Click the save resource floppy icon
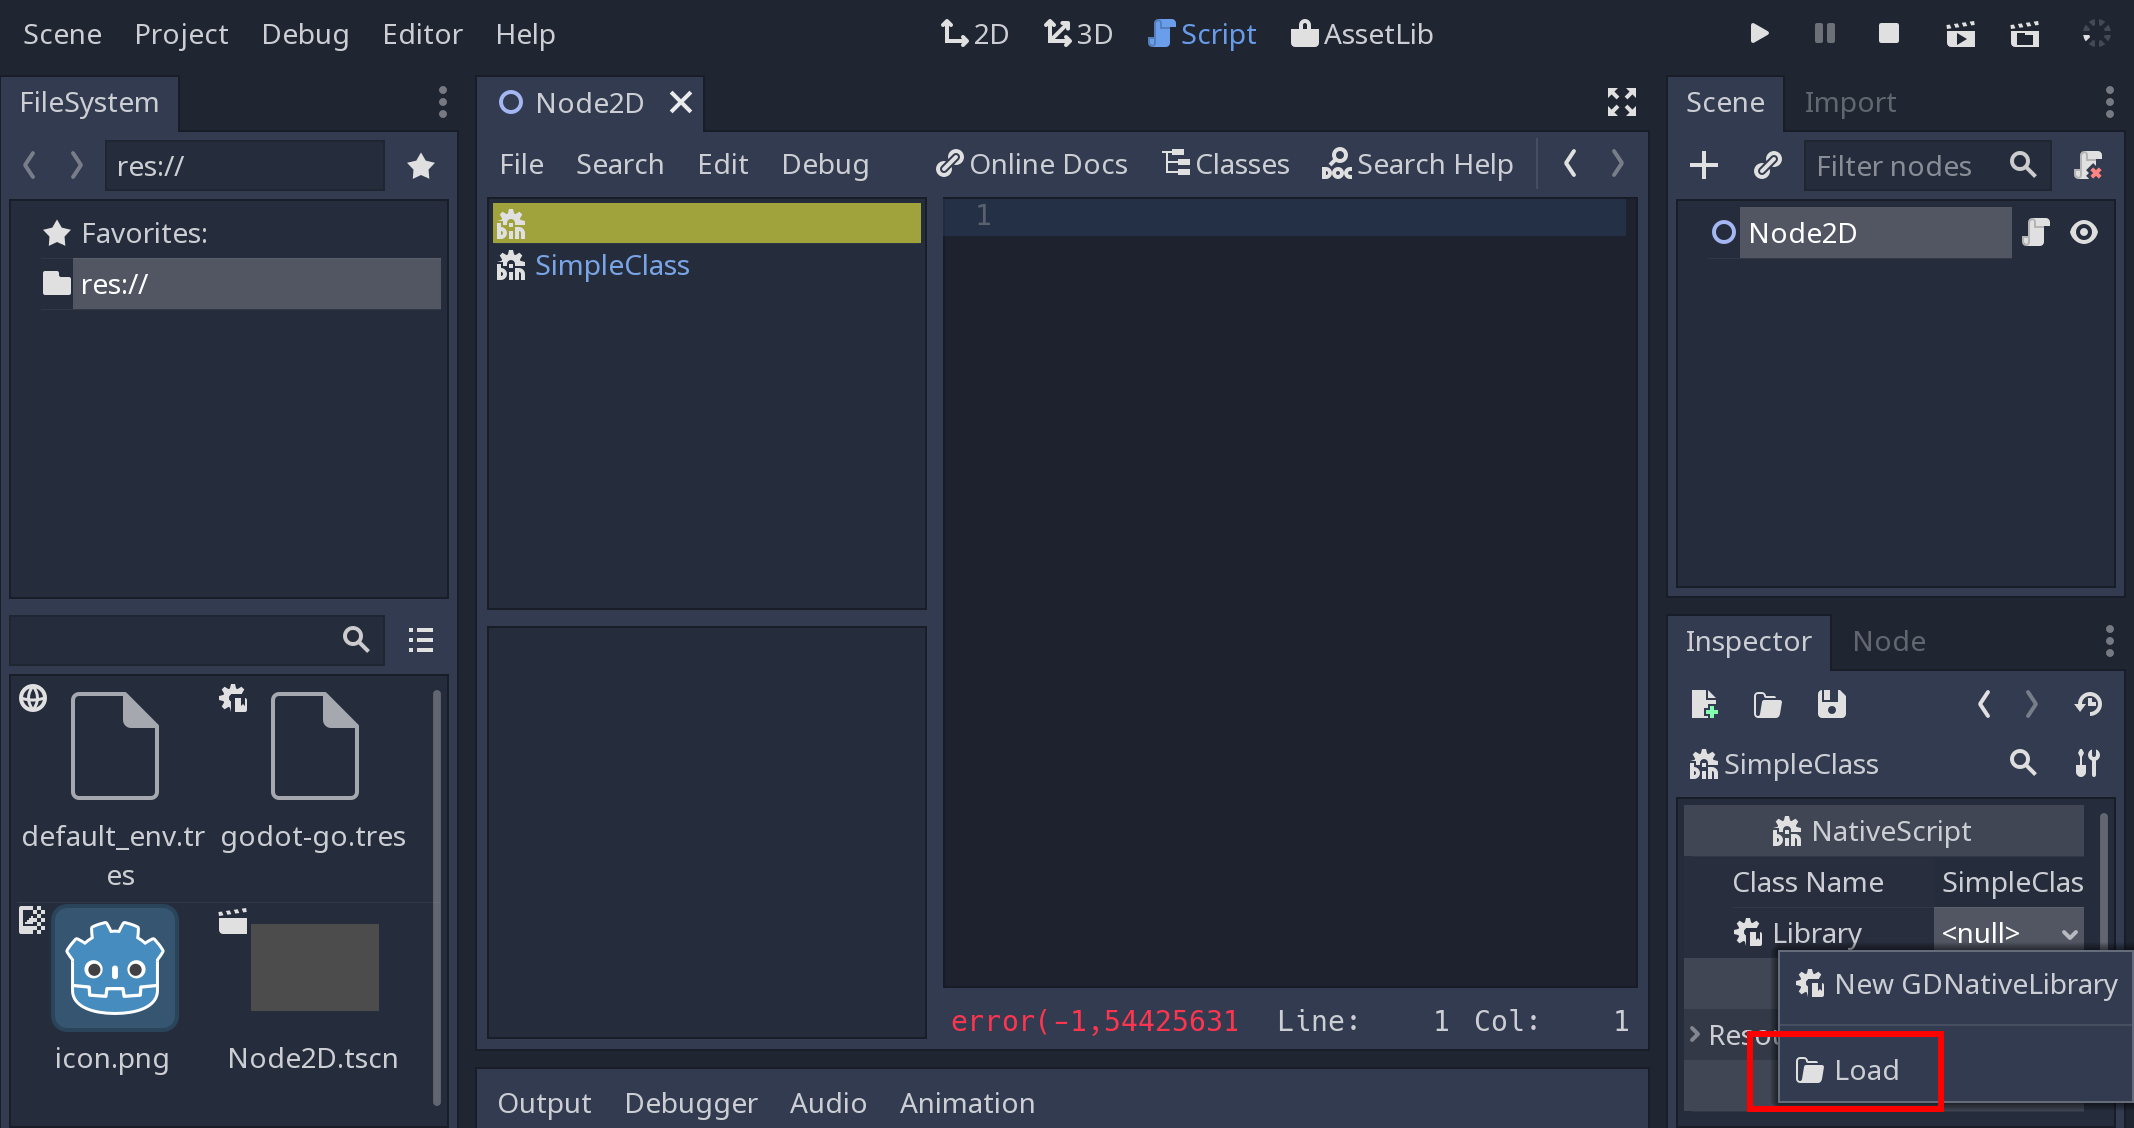The image size is (2134, 1128). click(1831, 704)
